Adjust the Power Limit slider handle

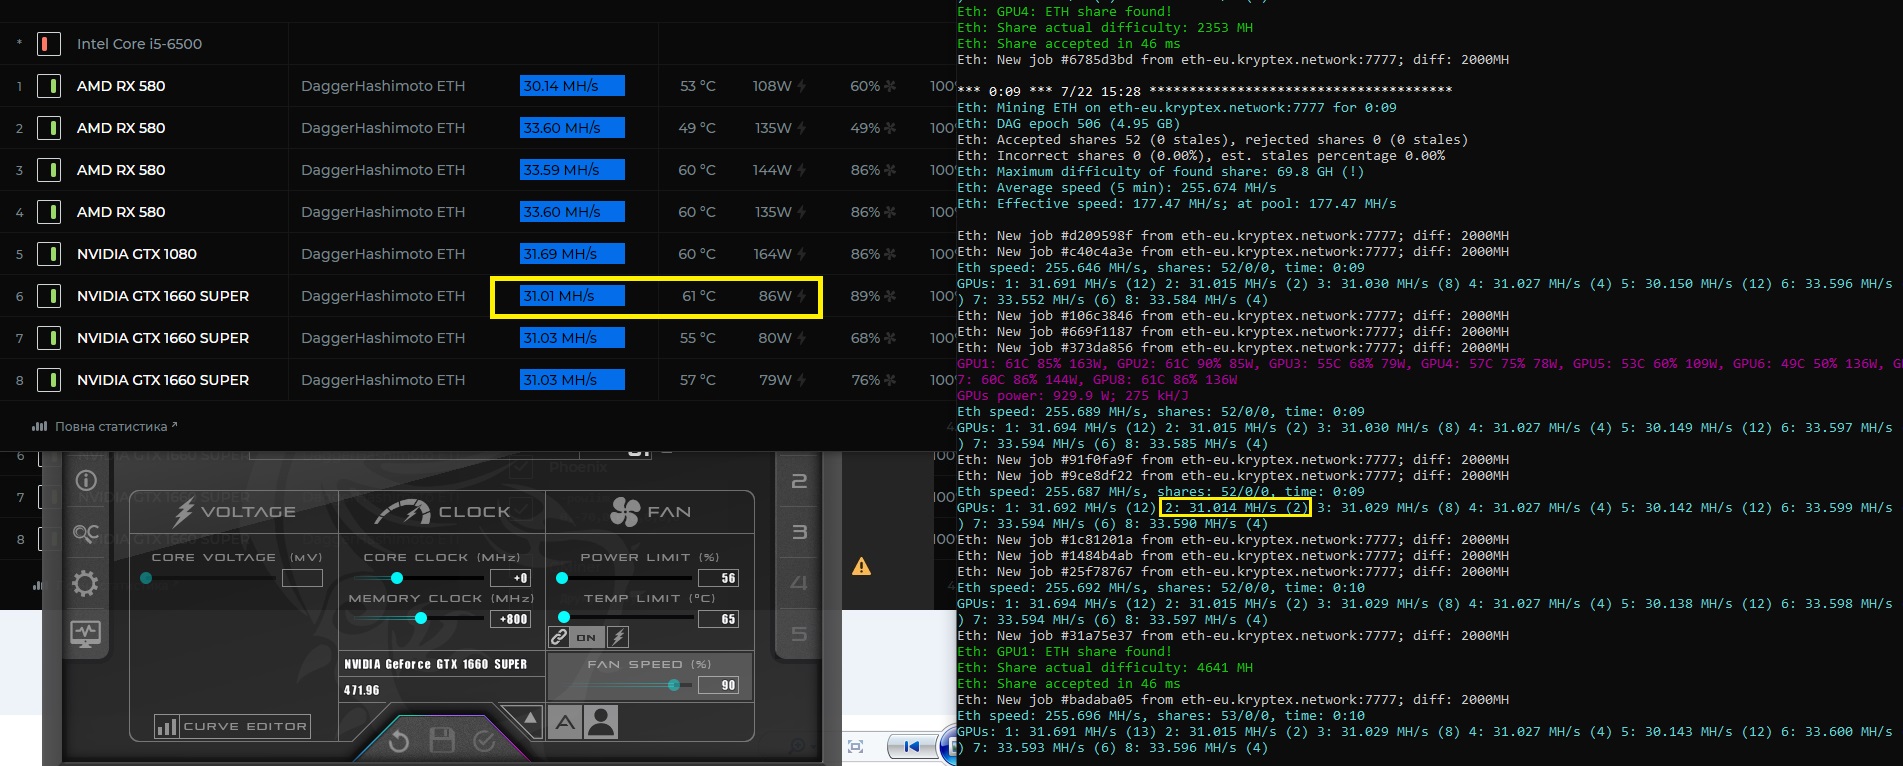[x=562, y=578]
